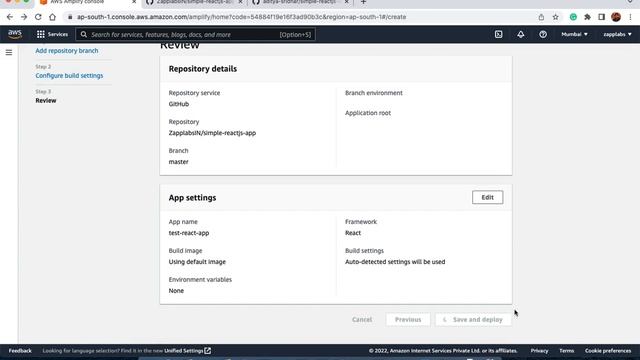Click the Previous button
The image size is (640, 360).
(x=408, y=319)
